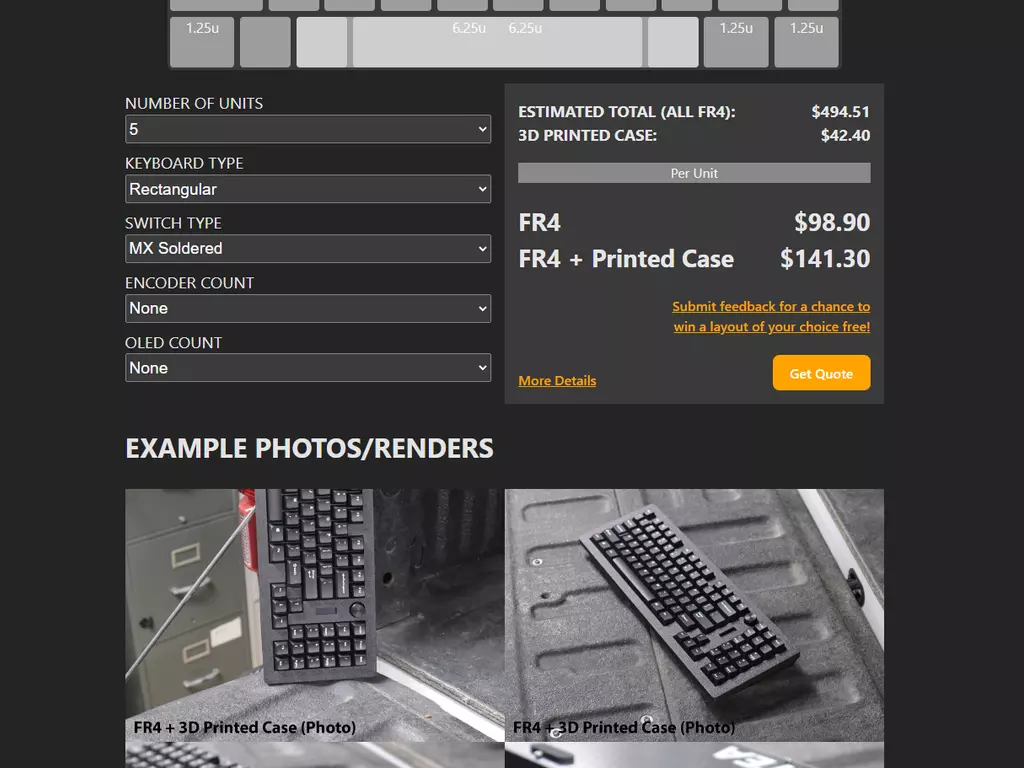Expand the Keyboard Type selector showing Rectangular
The width and height of the screenshot is (1024, 768).
coord(308,189)
